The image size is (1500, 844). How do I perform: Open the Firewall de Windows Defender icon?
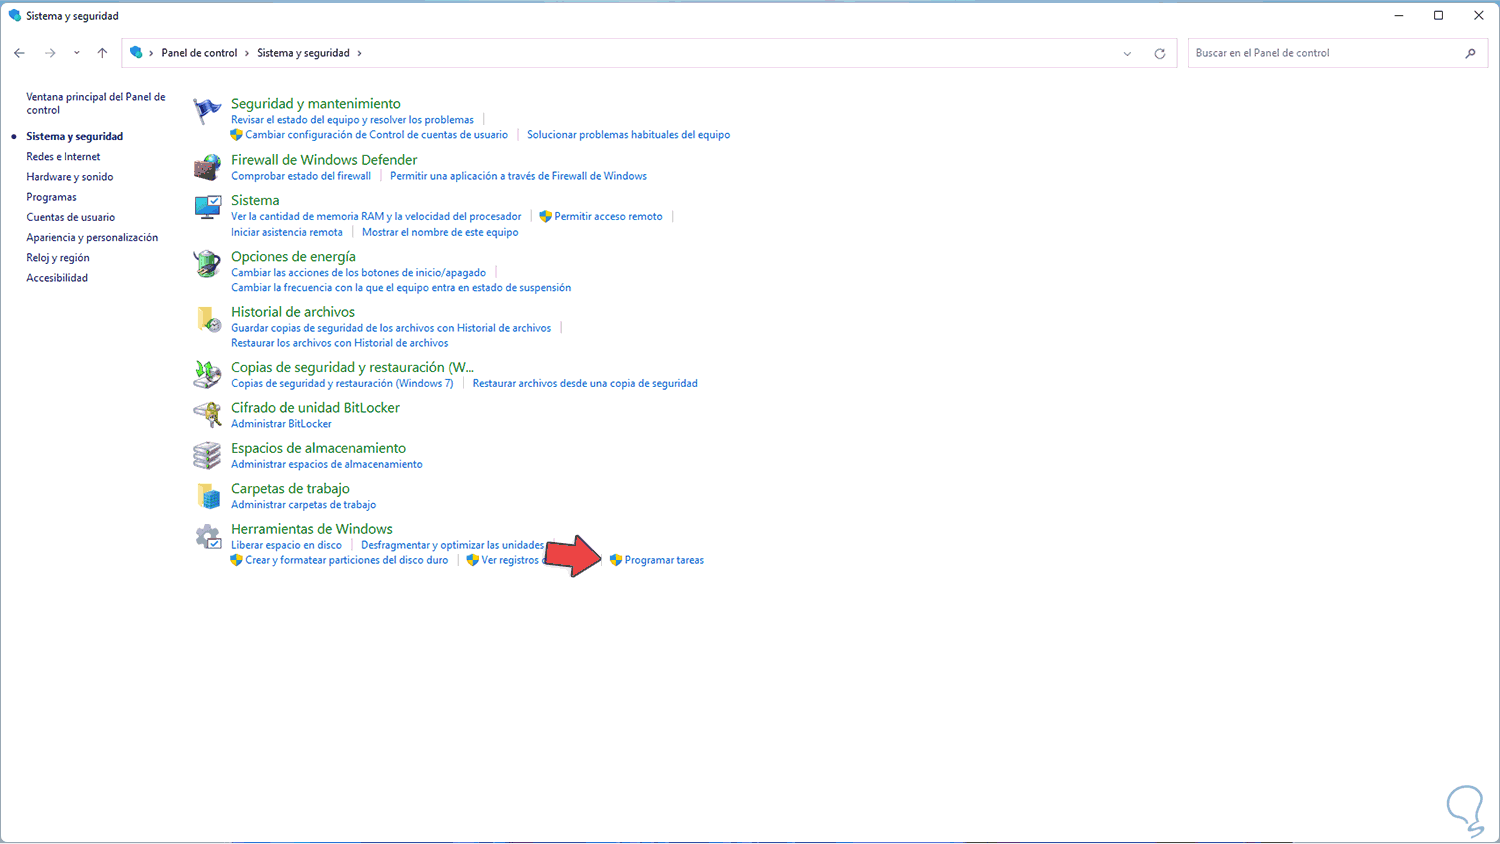(207, 166)
